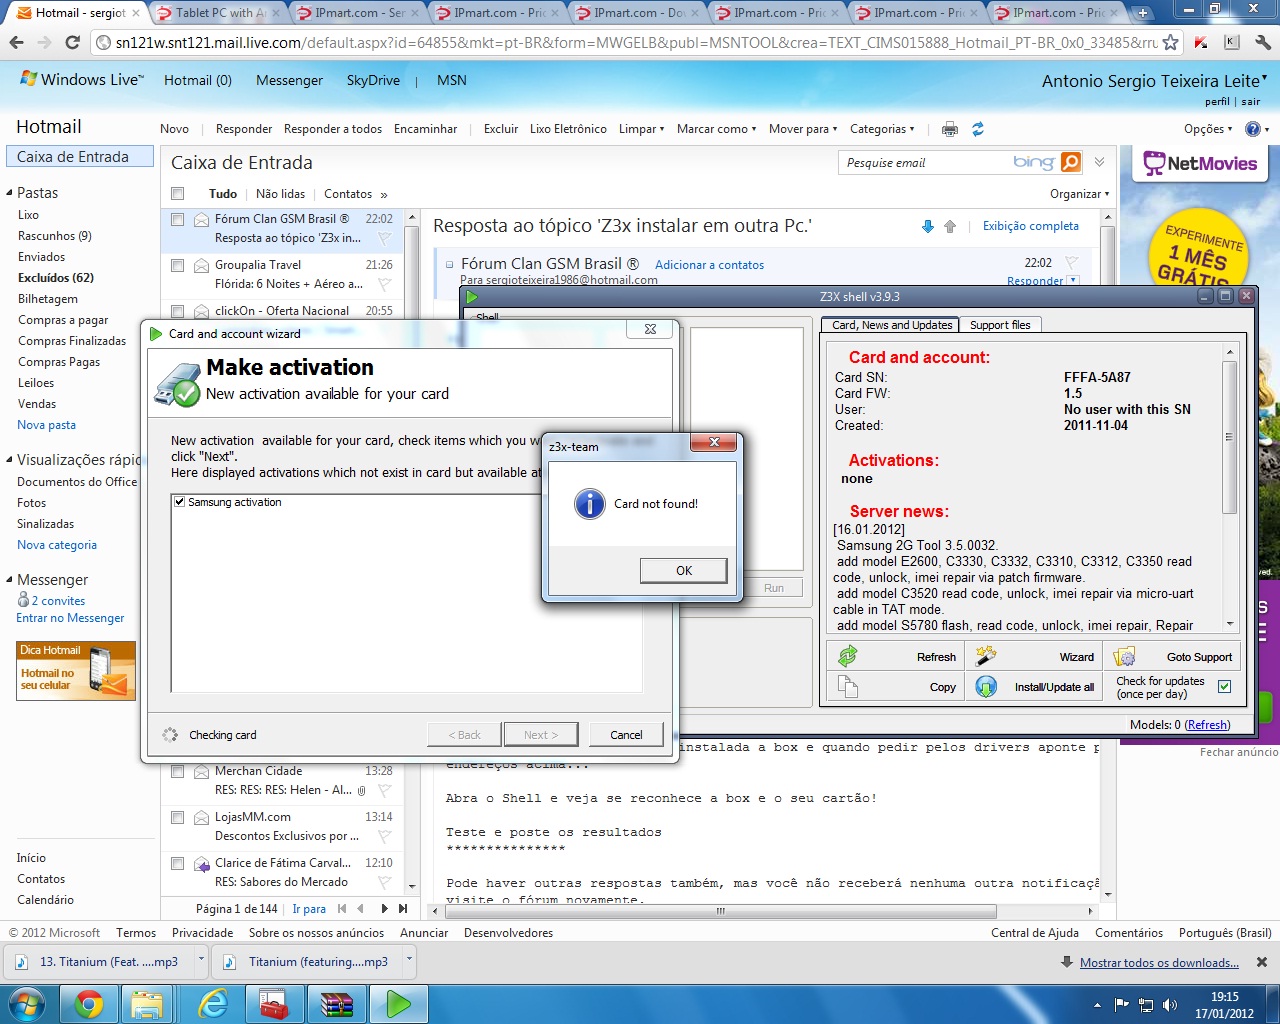
Task: Click the Copy icon in Z3X shell
Action: pos(848,687)
